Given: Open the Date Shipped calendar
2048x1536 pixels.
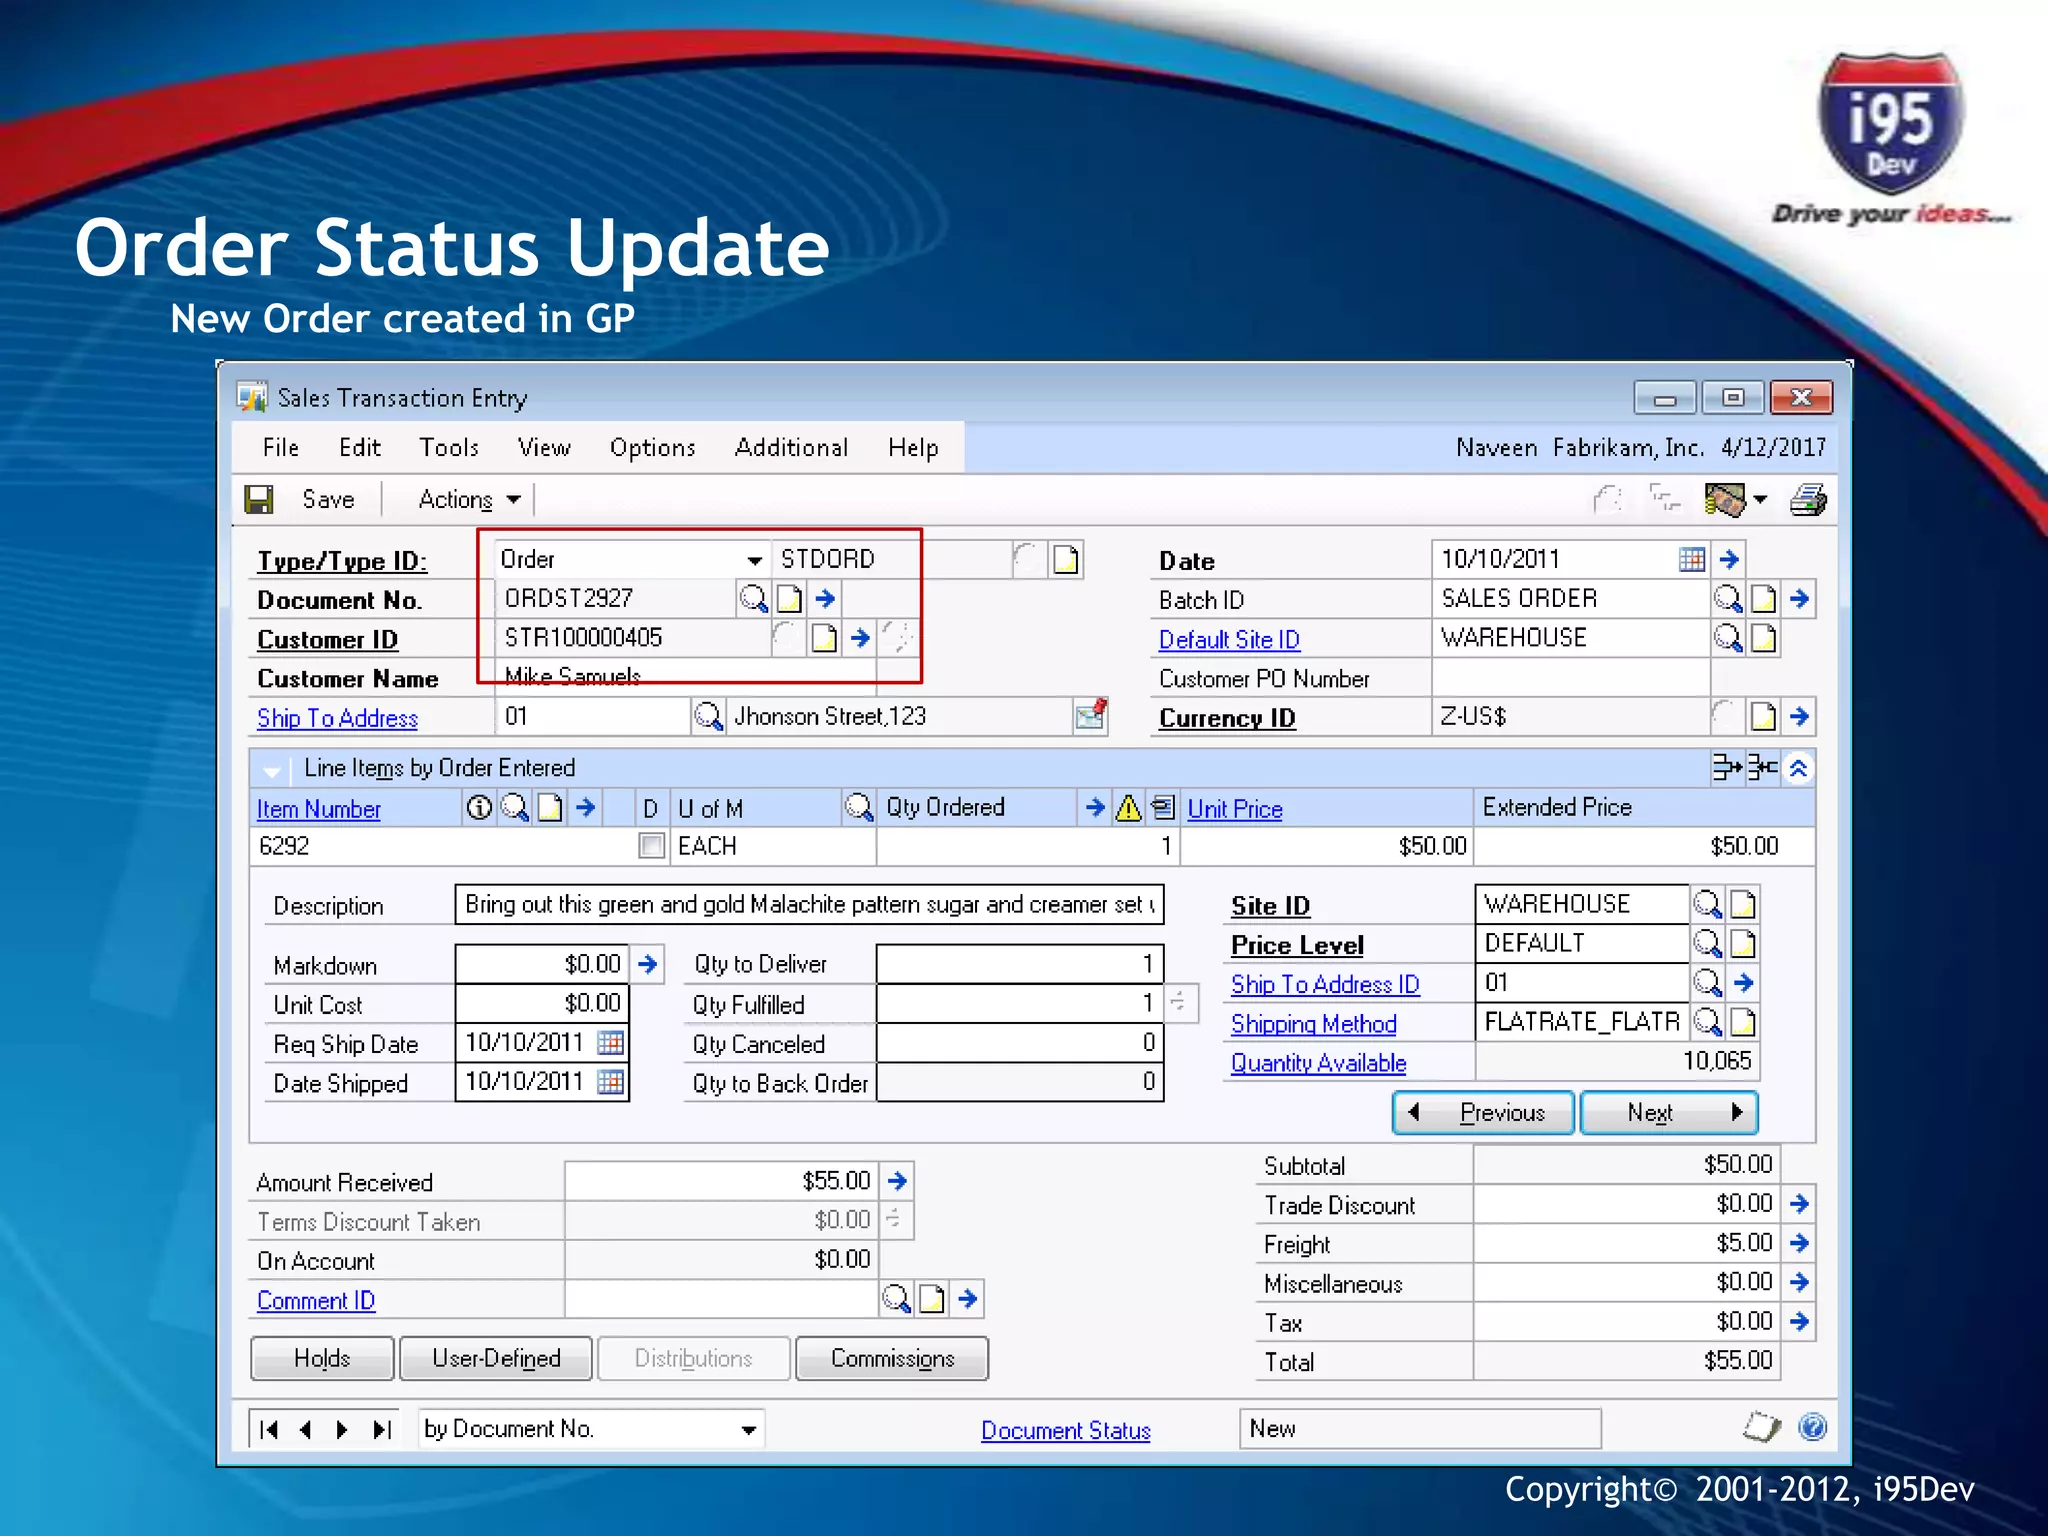Looking at the screenshot, I should (x=610, y=1082).
